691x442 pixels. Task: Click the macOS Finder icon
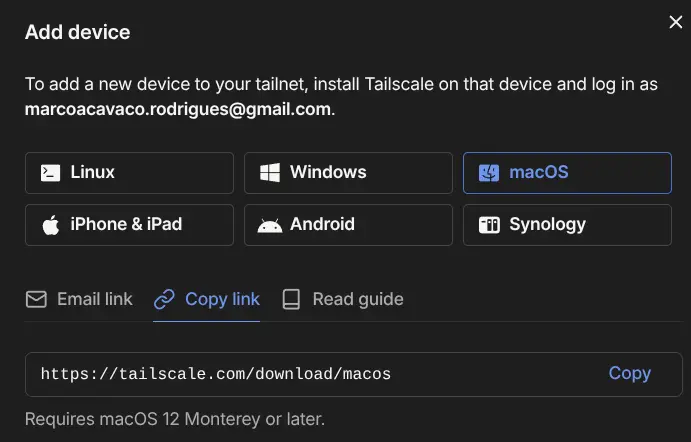pos(489,173)
